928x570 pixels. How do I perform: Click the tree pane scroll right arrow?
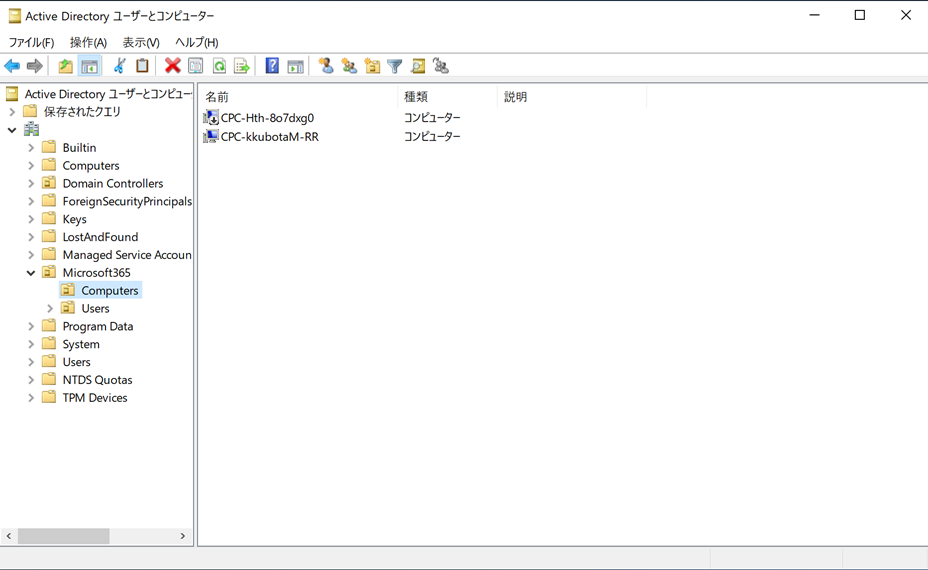click(x=183, y=536)
